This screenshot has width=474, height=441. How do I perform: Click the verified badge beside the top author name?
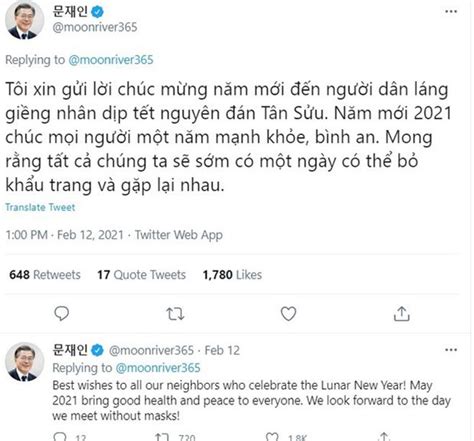pos(97,12)
